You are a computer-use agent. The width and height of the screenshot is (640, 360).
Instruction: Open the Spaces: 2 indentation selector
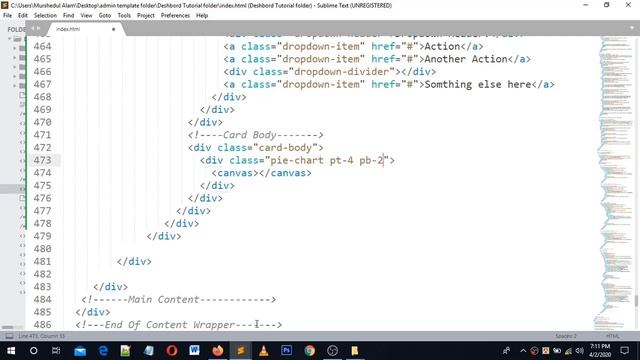click(566, 336)
